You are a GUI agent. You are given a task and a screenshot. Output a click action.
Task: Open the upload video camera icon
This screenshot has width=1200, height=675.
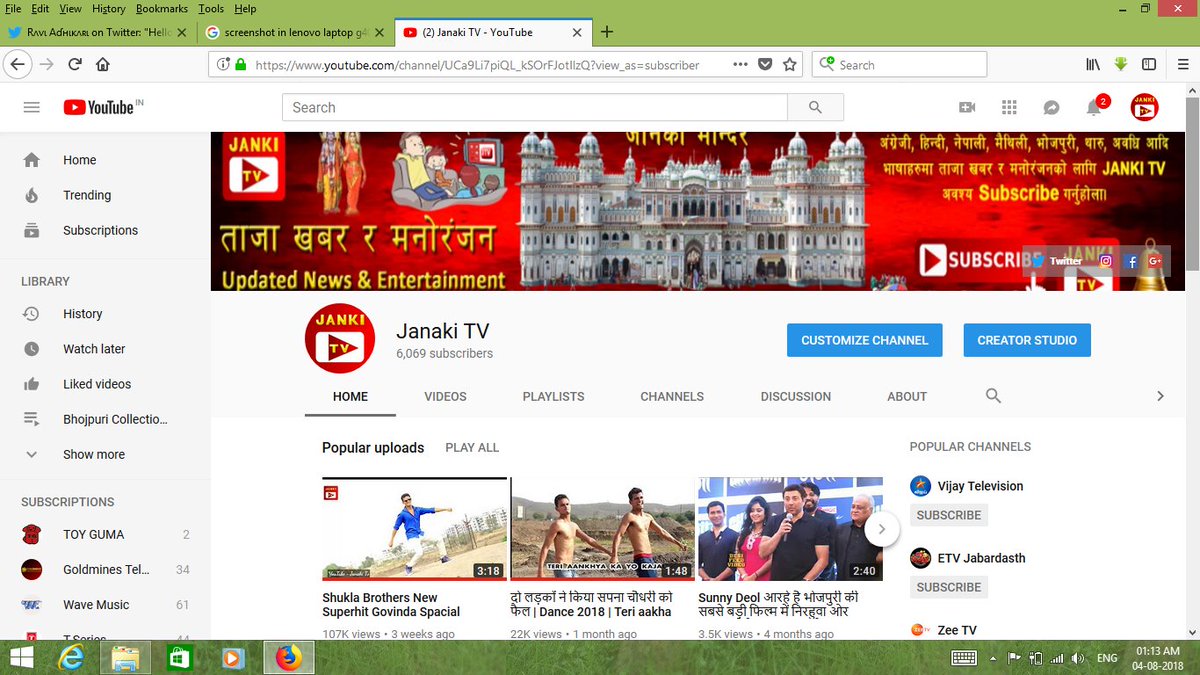click(967, 107)
